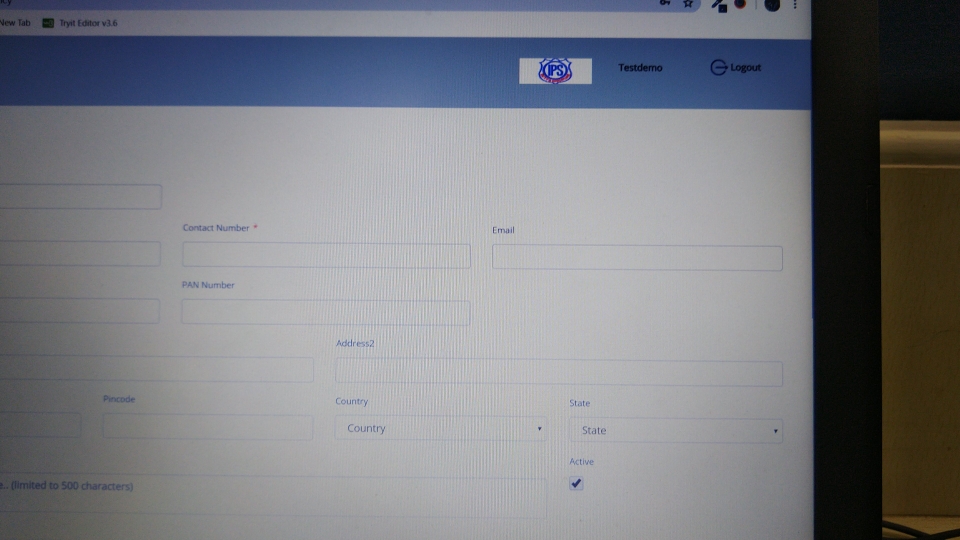Image resolution: width=960 pixels, height=540 pixels.
Task: Select the PAN Number input box
Action: tap(325, 313)
